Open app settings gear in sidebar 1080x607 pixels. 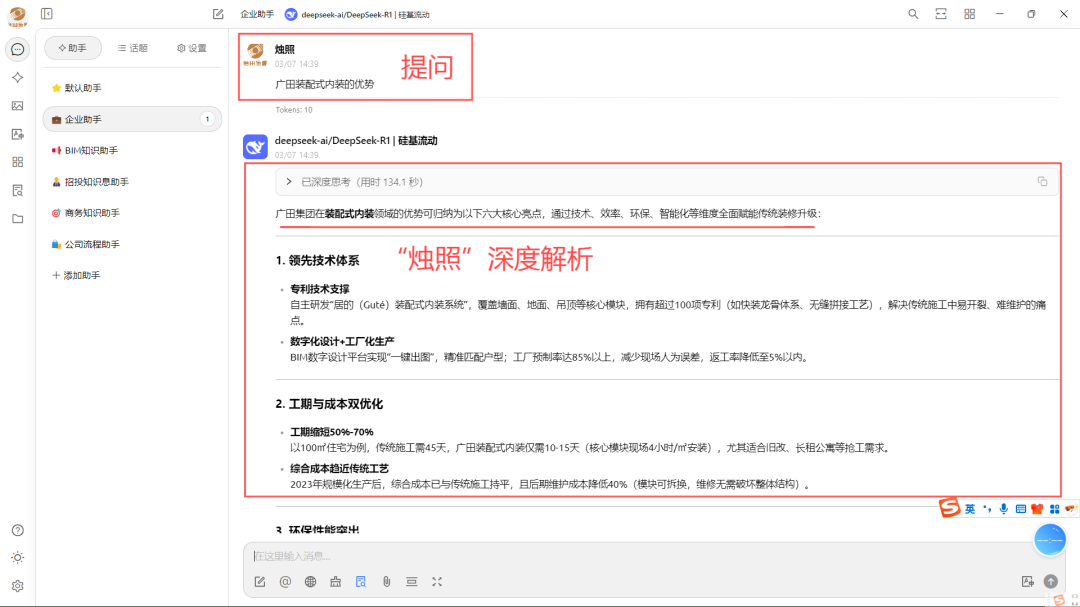click(18, 586)
